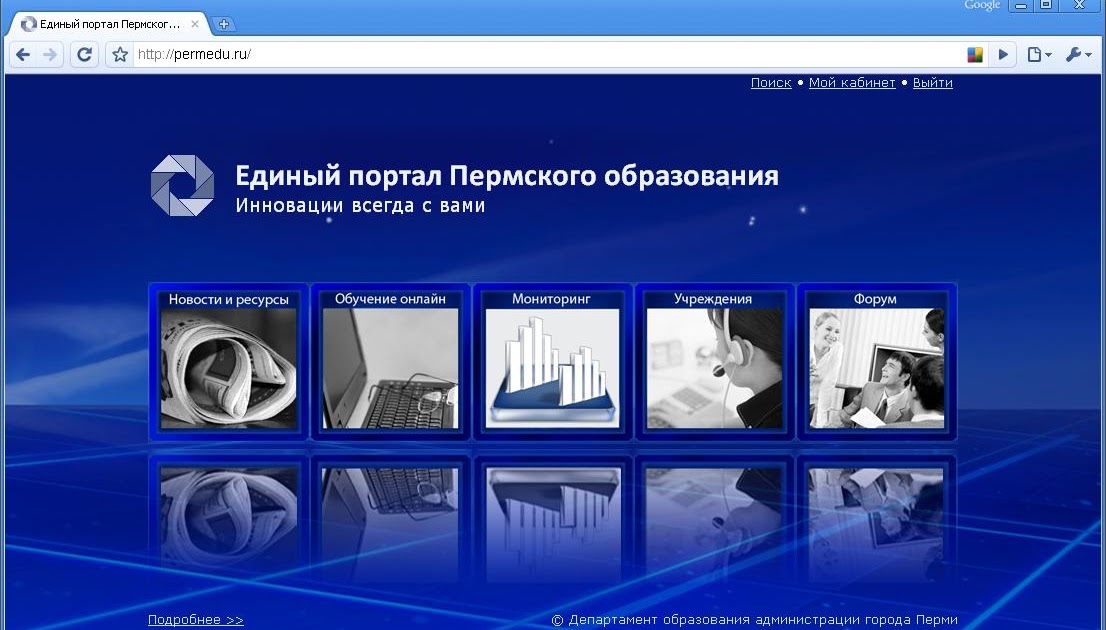Click the blue Go arrow next to the toolbar

pos(1003,54)
